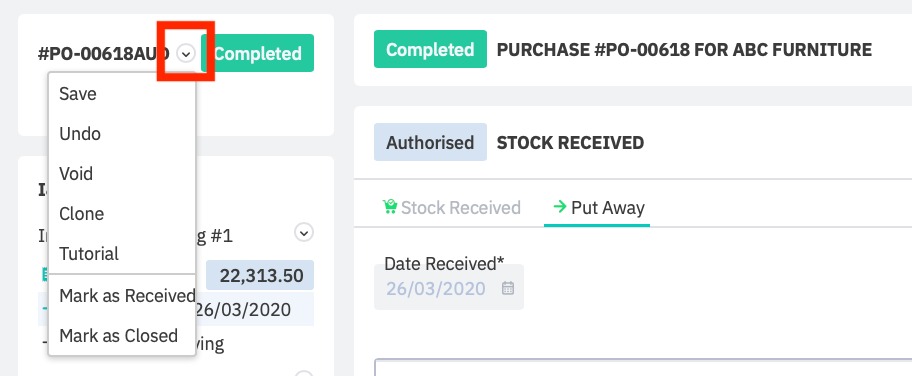Viewport: 912px width, 376px height.
Task: Click the Authorised status badge
Action: pyautogui.click(x=430, y=142)
